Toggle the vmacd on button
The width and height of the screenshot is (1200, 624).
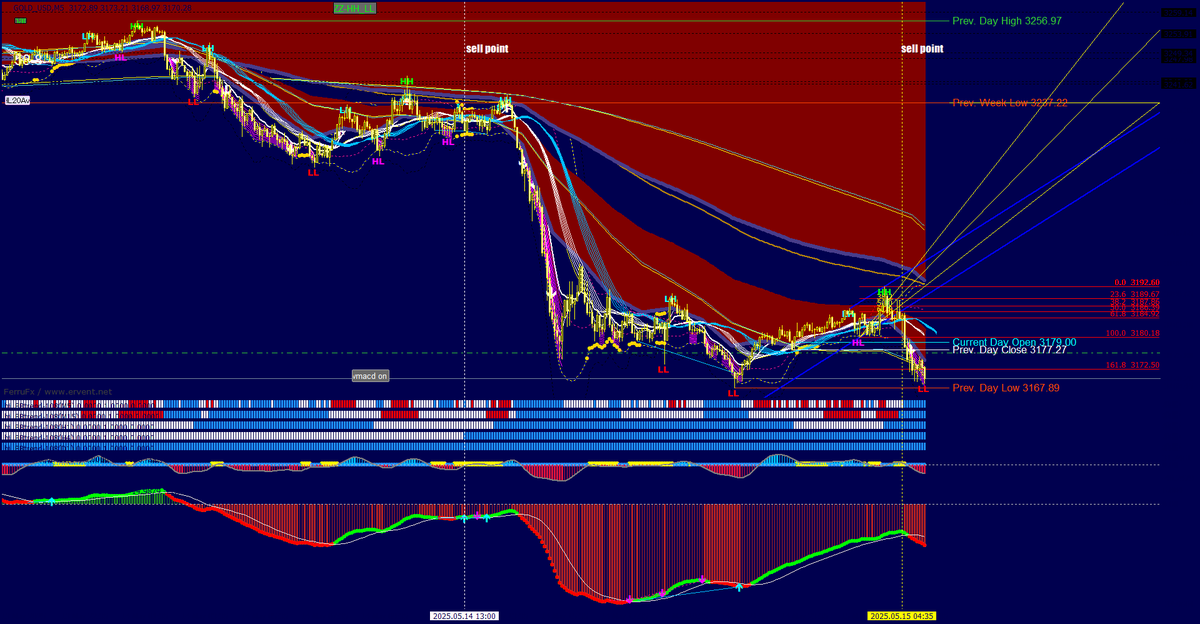pos(369,376)
